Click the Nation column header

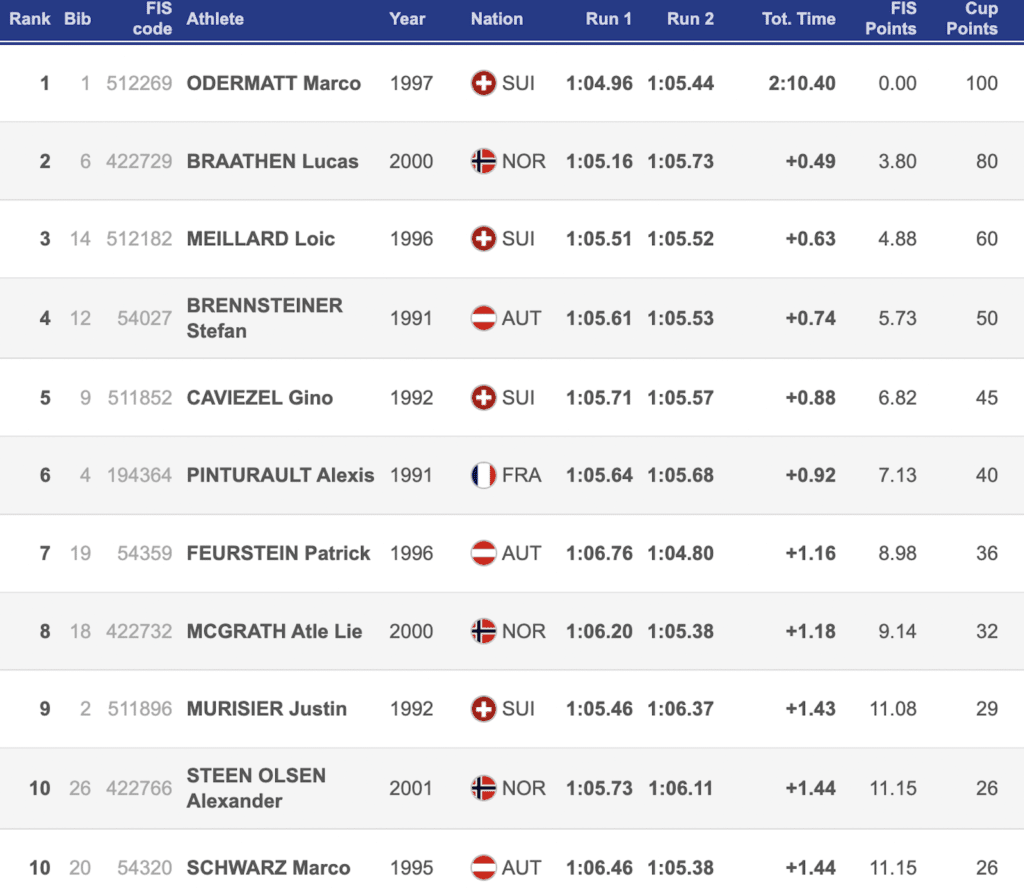(x=496, y=19)
